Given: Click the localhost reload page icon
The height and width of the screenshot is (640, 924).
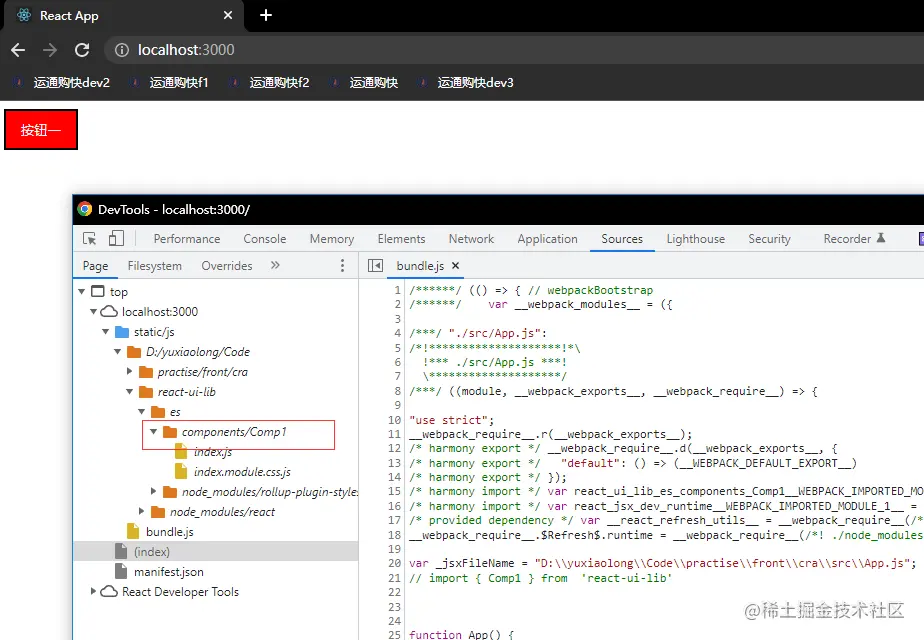Looking at the screenshot, I should click(x=83, y=49).
